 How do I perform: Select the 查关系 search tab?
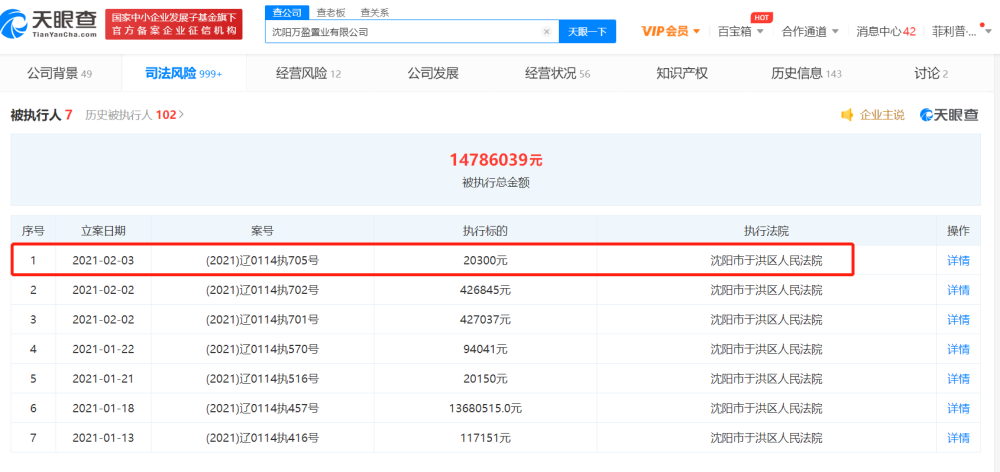click(374, 13)
